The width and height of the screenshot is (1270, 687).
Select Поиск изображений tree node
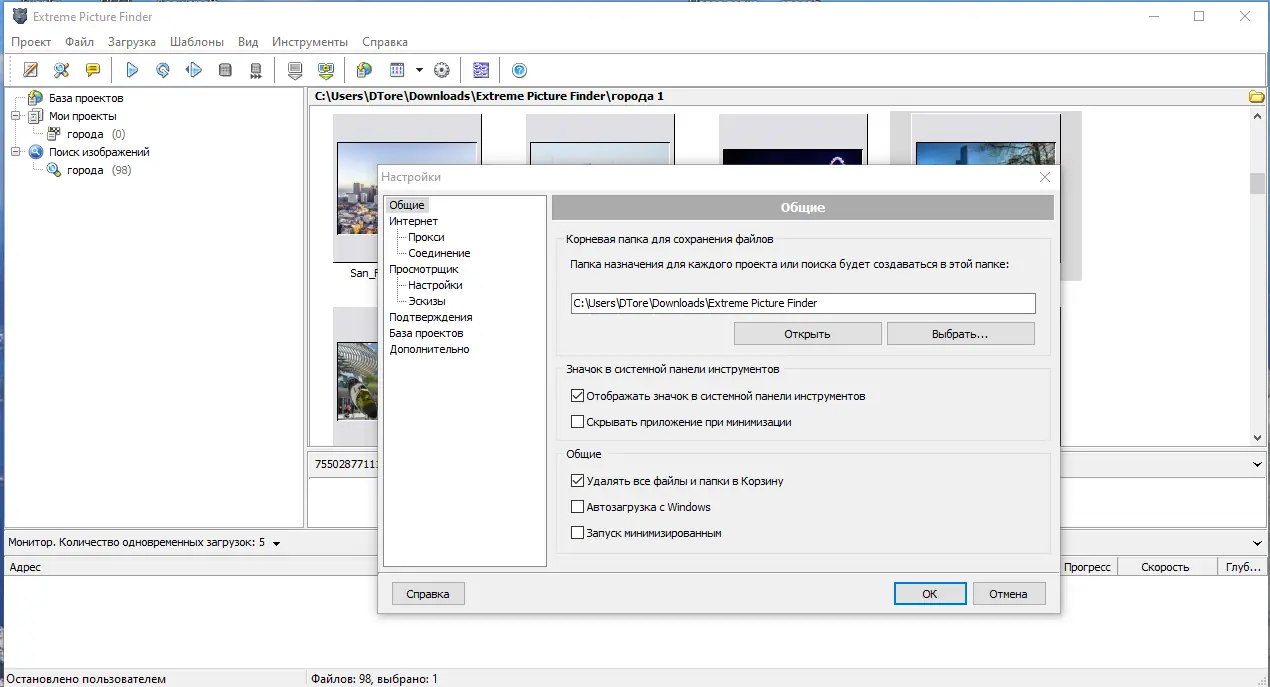pyautogui.click(x=99, y=152)
